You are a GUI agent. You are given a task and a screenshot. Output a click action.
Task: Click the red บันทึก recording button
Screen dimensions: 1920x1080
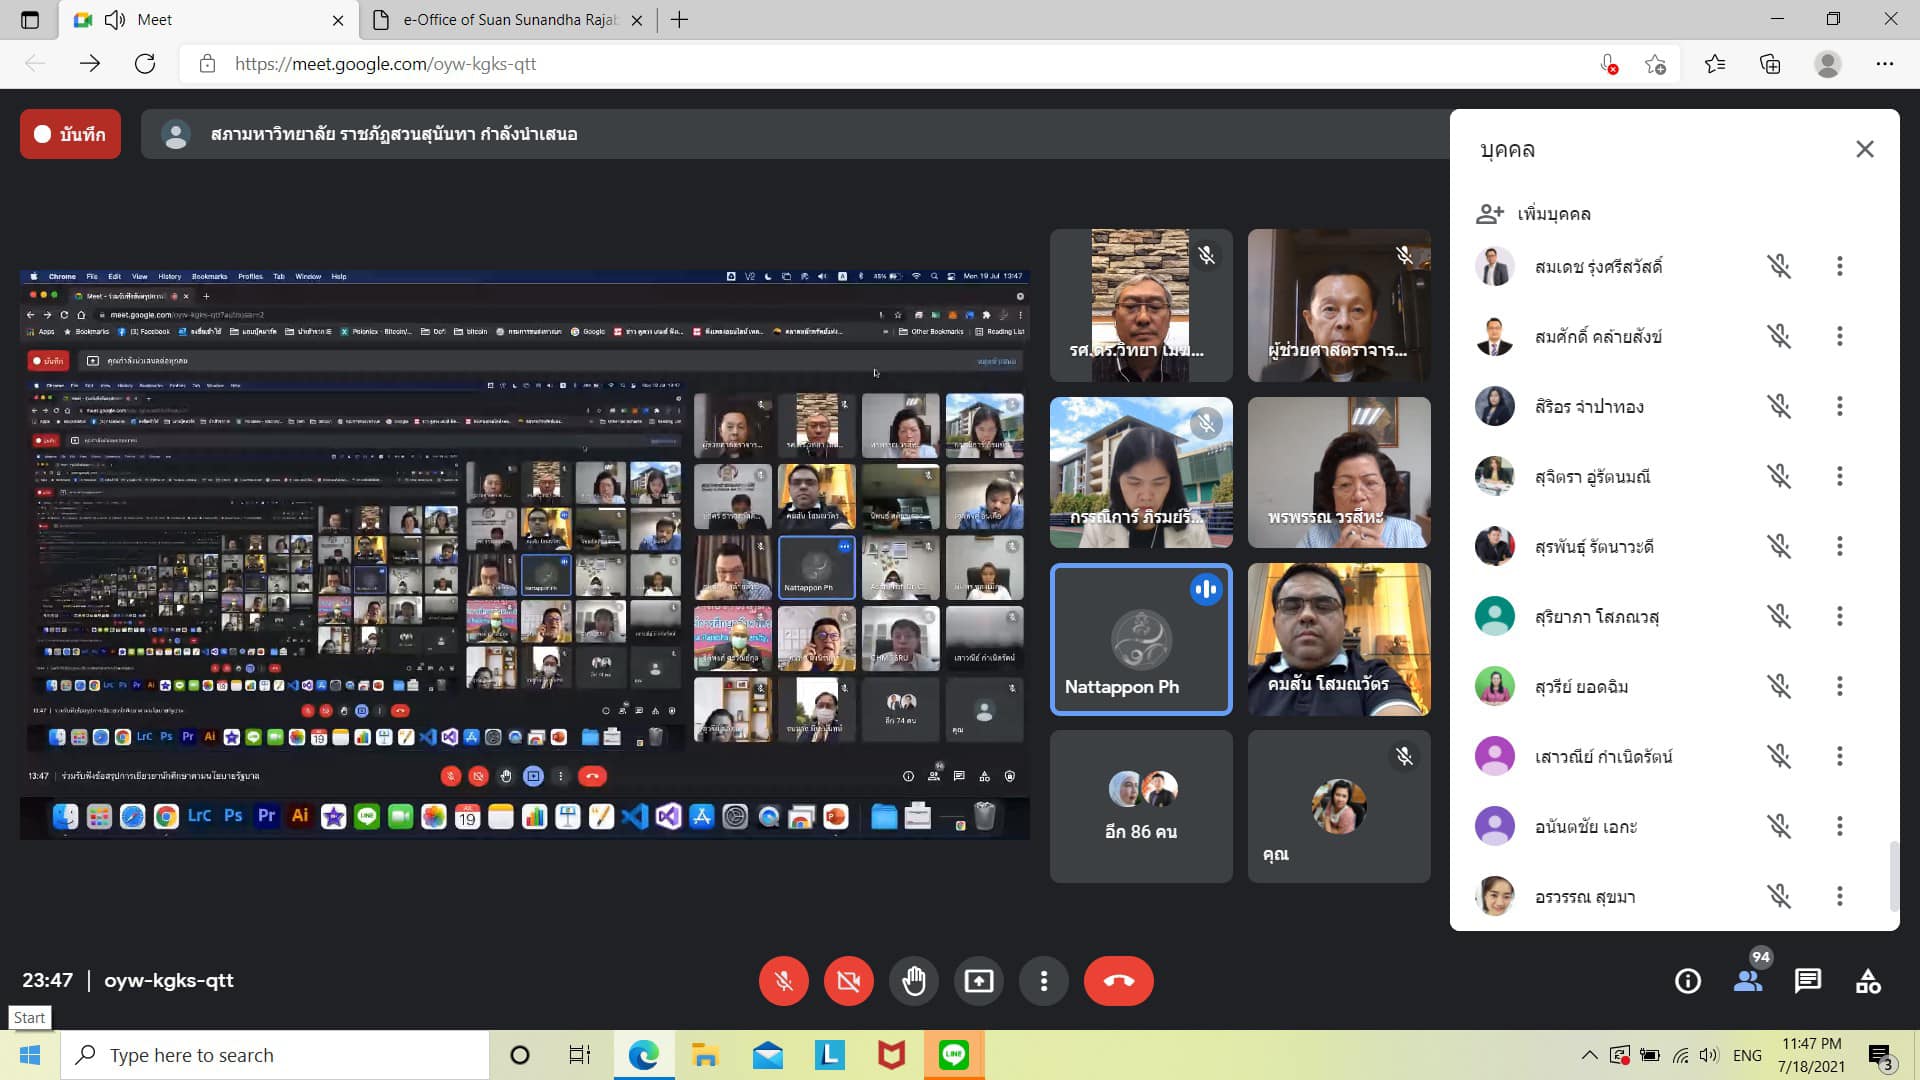coord(70,134)
